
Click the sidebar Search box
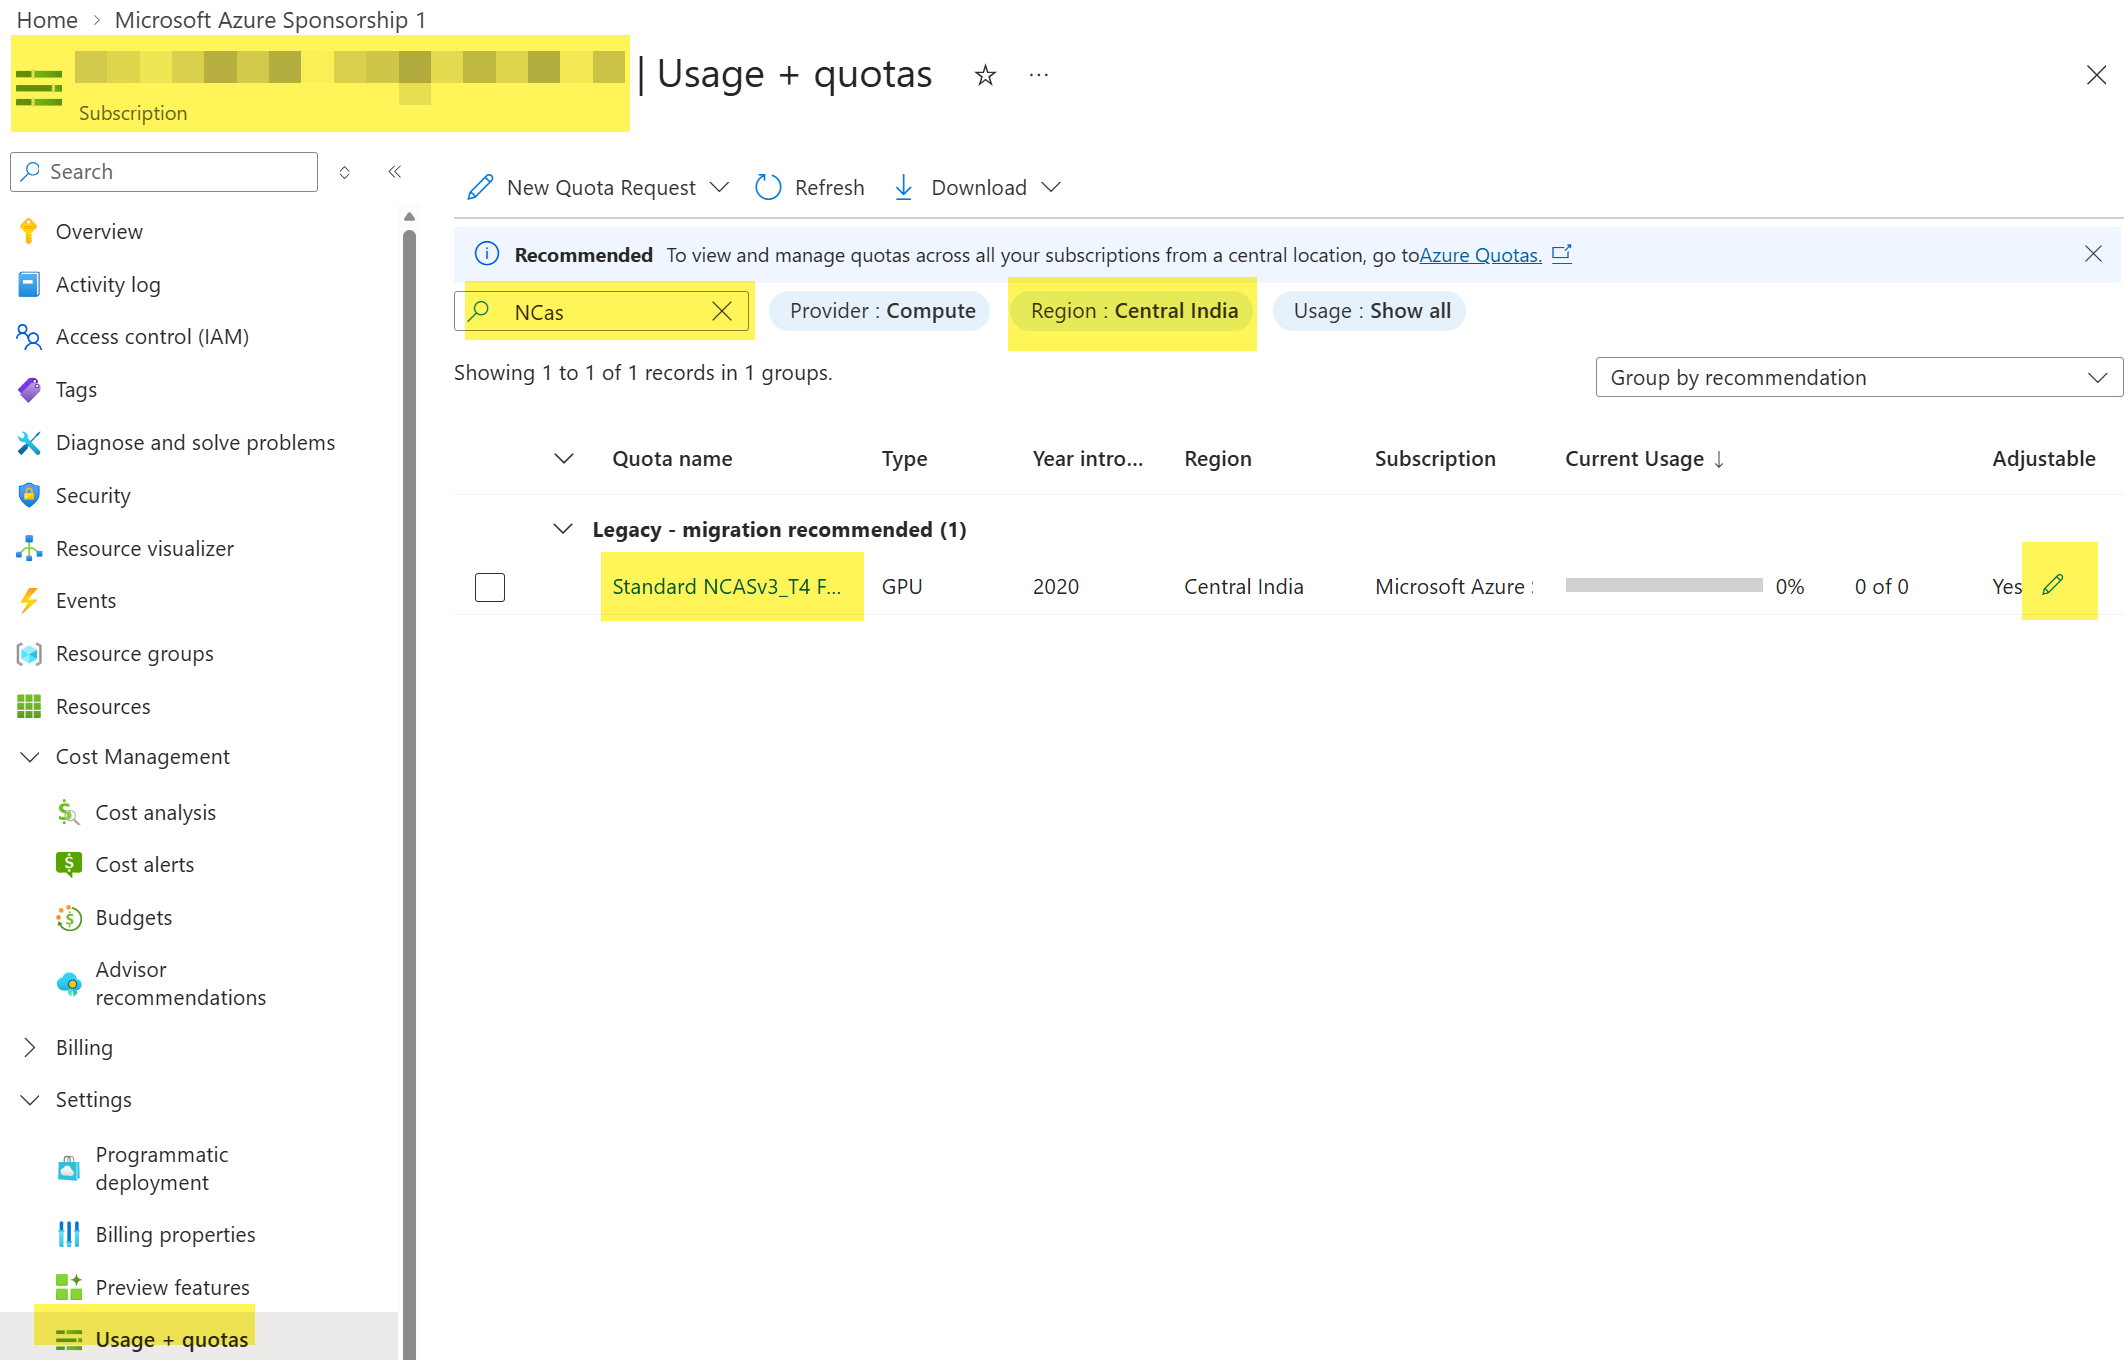pos(164,172)
